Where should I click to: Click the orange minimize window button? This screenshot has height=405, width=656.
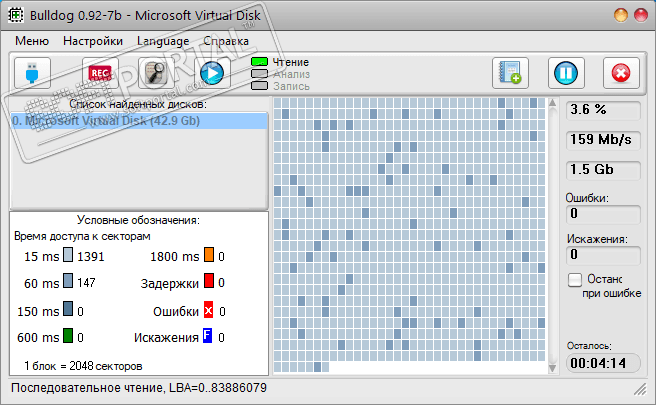coord(620,15)
